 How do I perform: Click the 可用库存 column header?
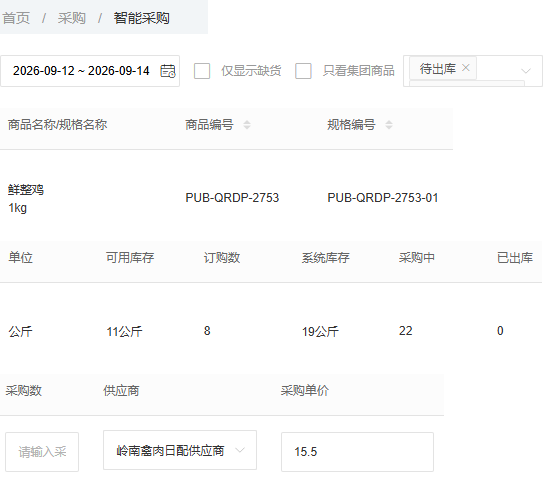click(130, 258)
